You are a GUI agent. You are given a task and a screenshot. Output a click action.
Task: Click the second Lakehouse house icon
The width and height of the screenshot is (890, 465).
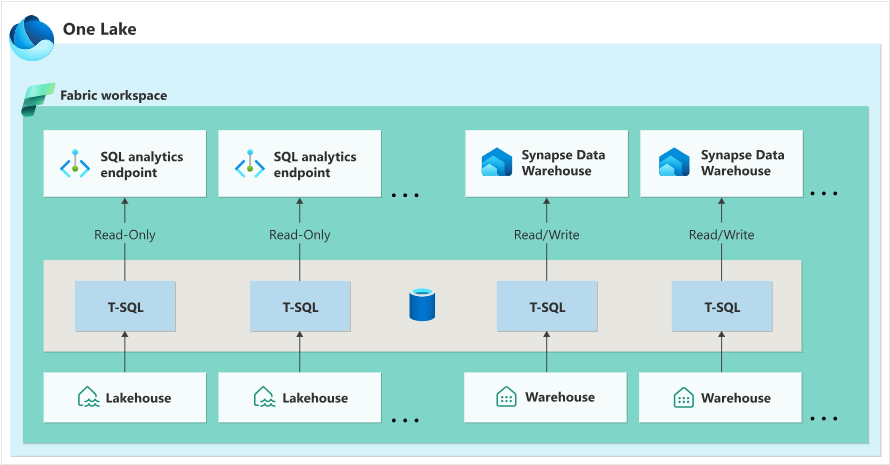click(x=265, y=397)
